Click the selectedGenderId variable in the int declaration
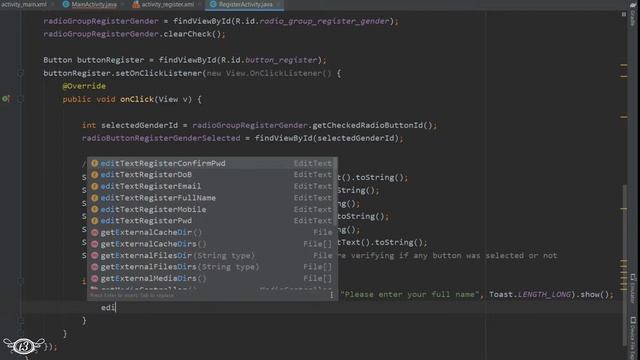Screen dimensions: 640x360 click(x=139, y=125)
